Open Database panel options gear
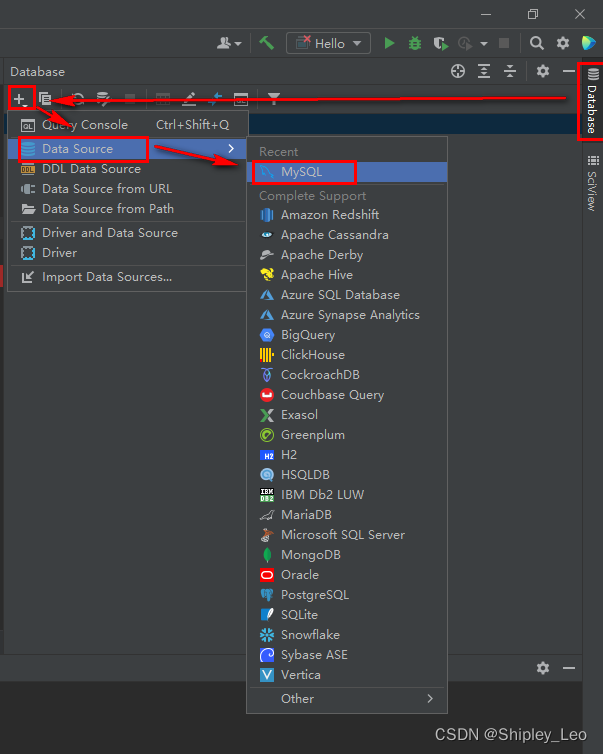Screen dimensions: 603x754 click(x=543, y=72)
